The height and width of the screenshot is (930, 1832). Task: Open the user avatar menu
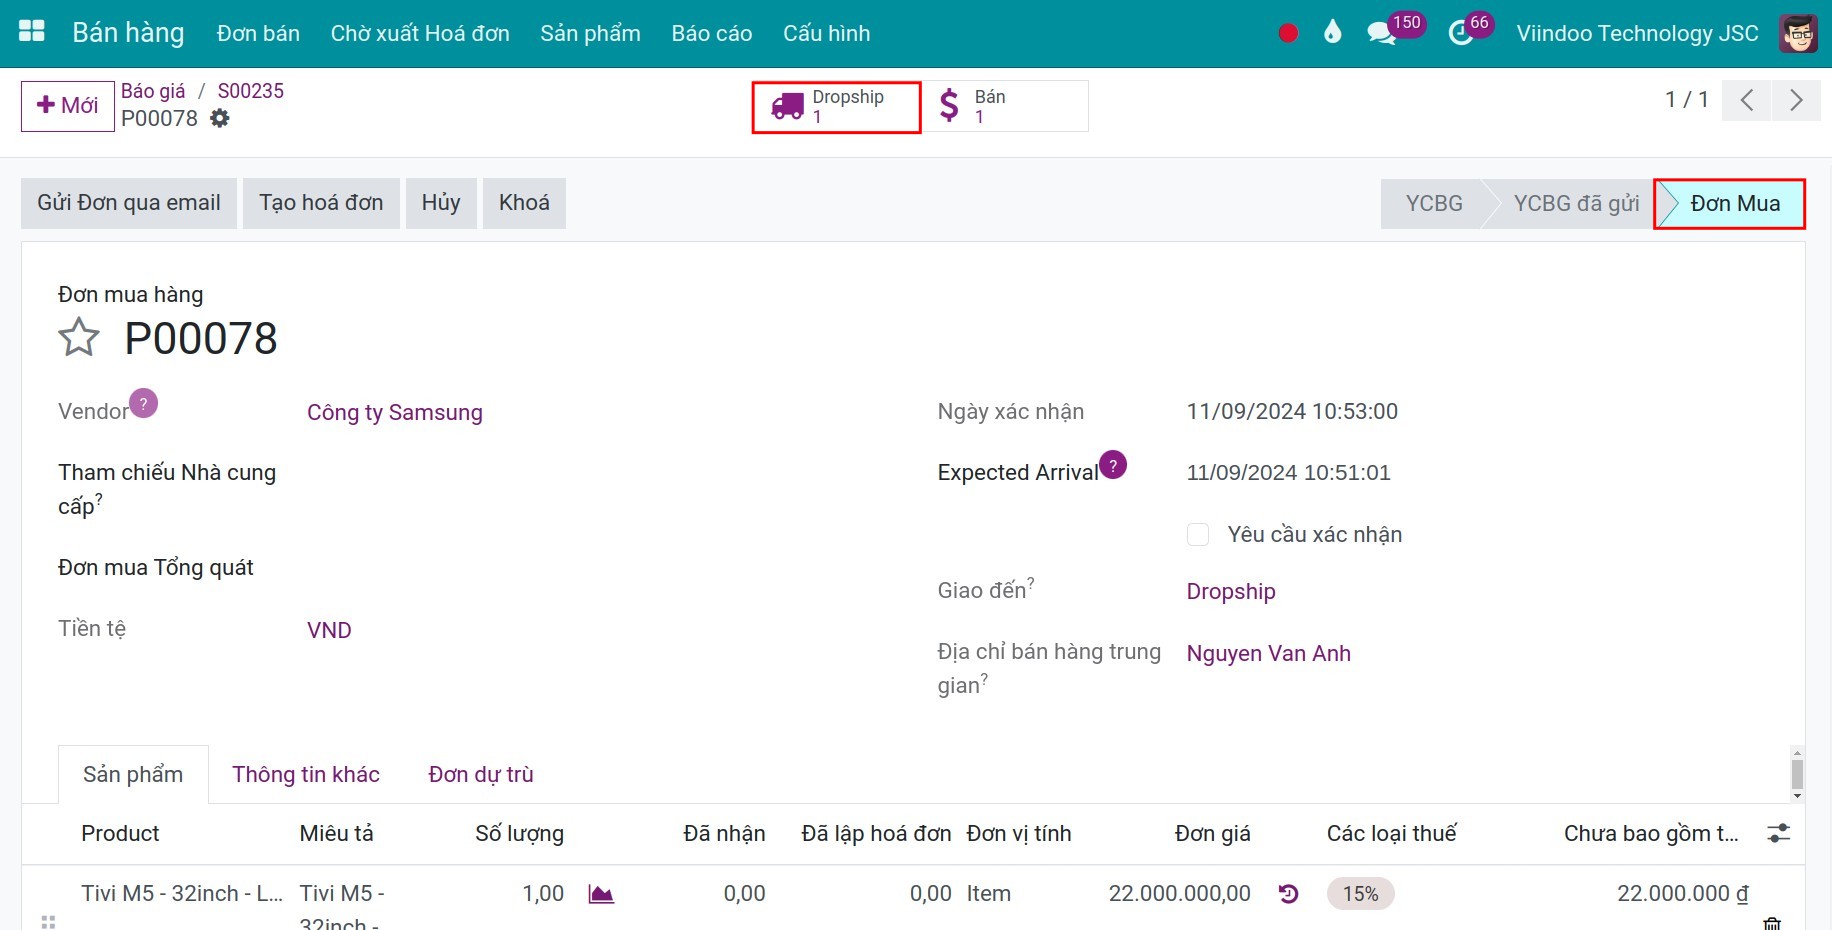coord(1799,33)
